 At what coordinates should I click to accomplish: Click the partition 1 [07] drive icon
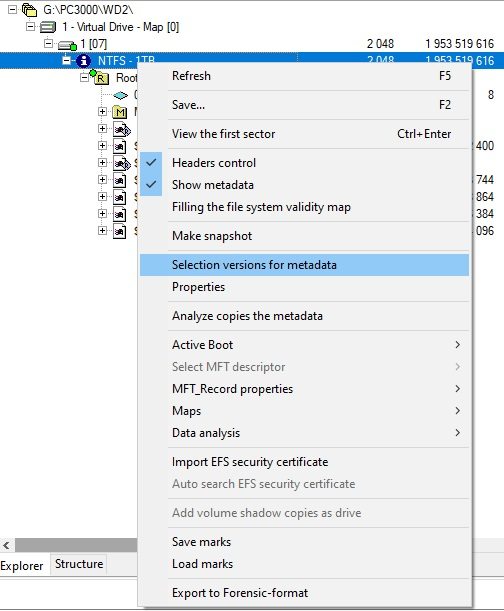point(67,45)
